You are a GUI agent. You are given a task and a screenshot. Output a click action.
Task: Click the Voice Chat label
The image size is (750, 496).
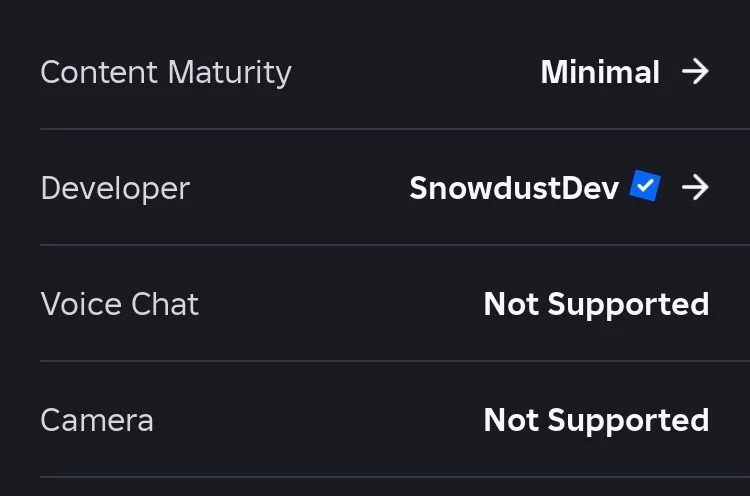[x=120, y=304]
